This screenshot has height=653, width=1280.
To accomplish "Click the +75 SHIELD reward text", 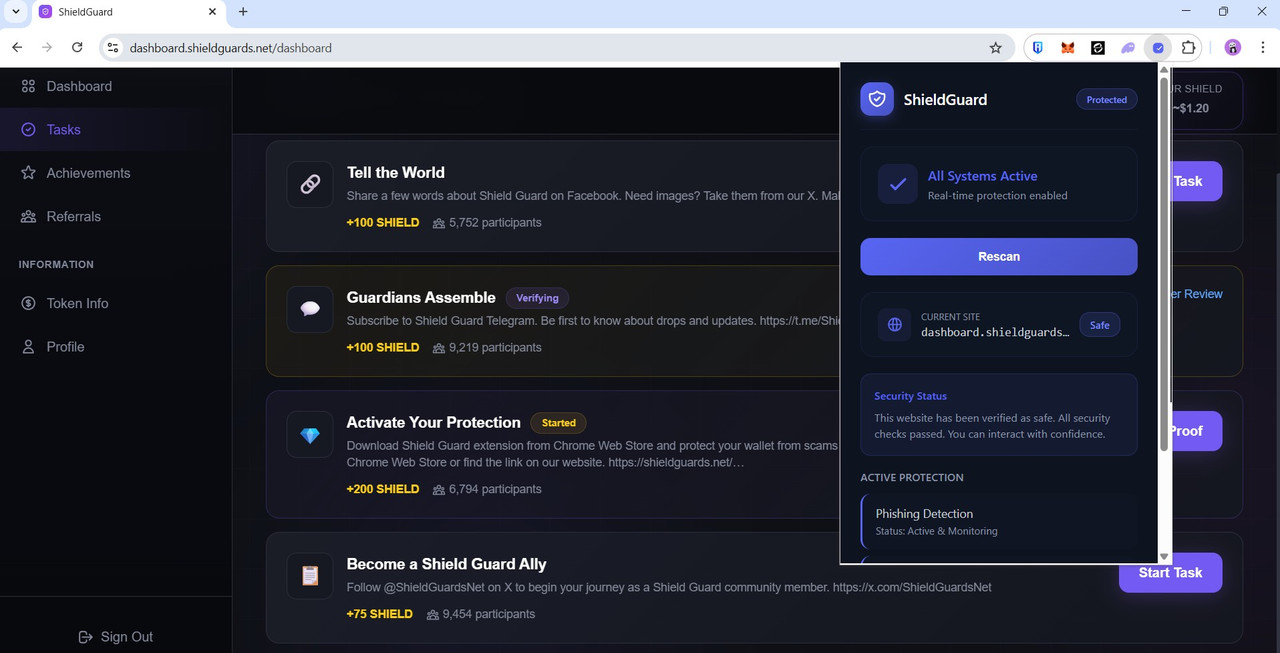I will (379, 614).
